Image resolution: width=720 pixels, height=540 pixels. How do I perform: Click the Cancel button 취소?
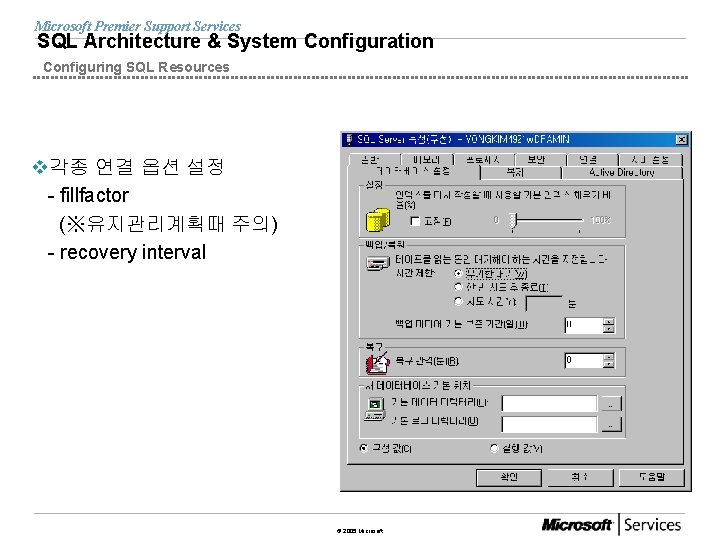(x=580, y=478)
